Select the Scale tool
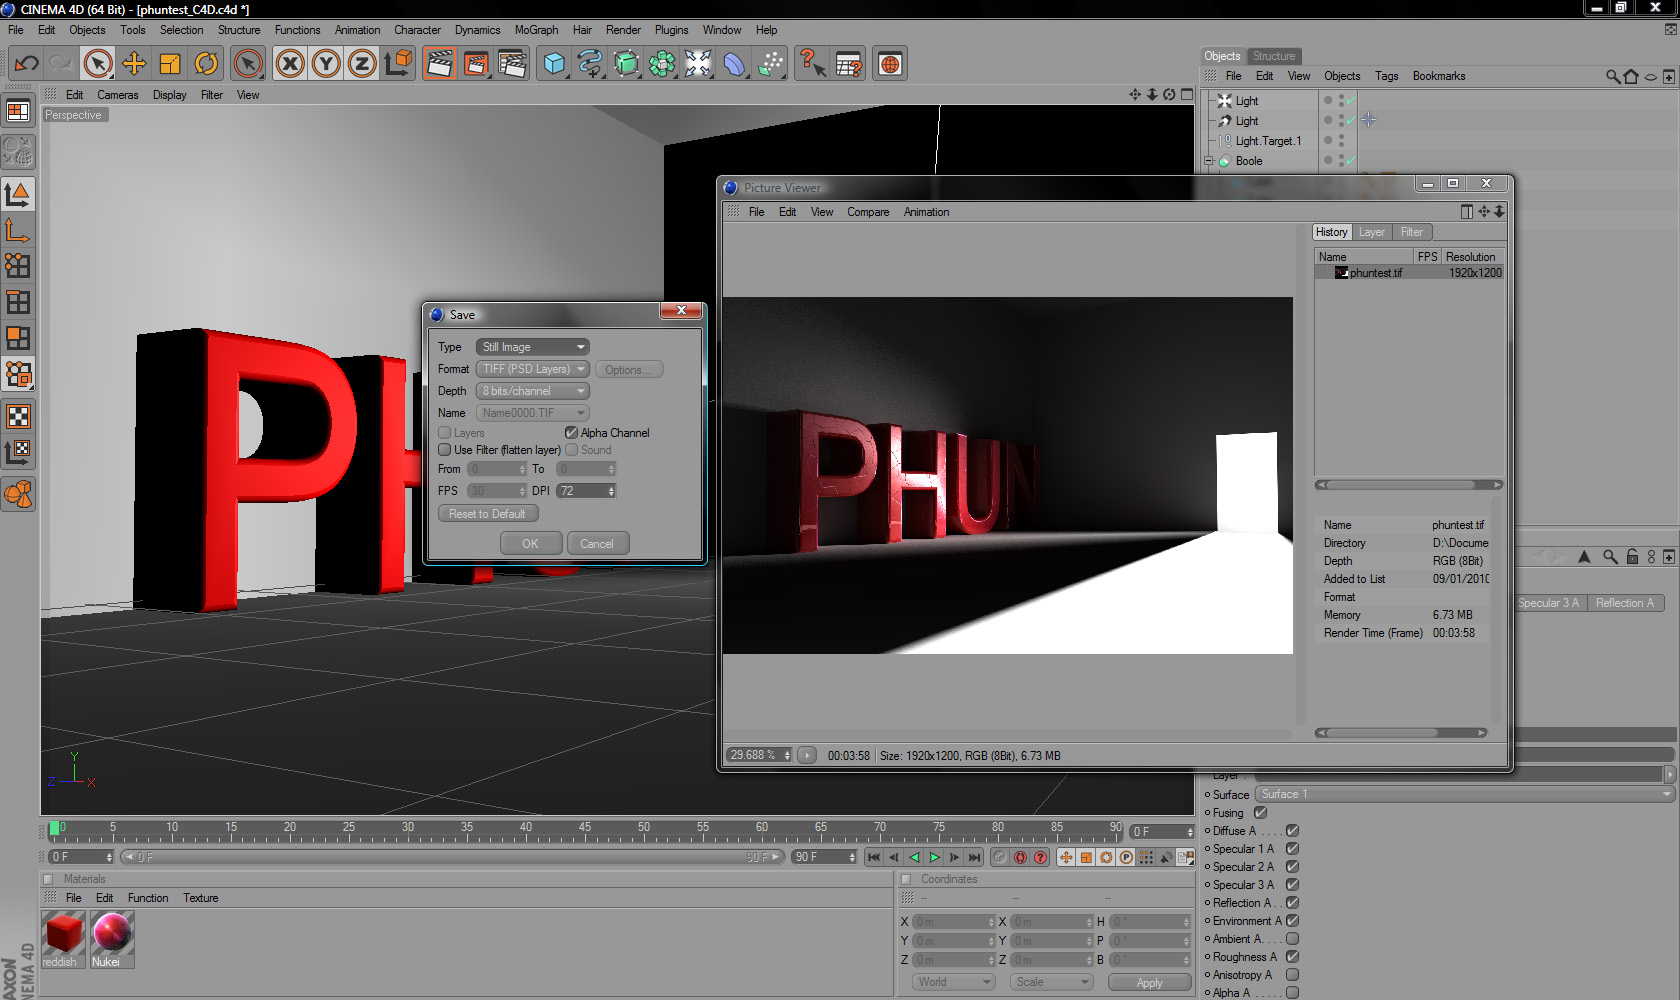Image resolution: width=1680 pixels, height=1000 pixels. tap(170, 64)
